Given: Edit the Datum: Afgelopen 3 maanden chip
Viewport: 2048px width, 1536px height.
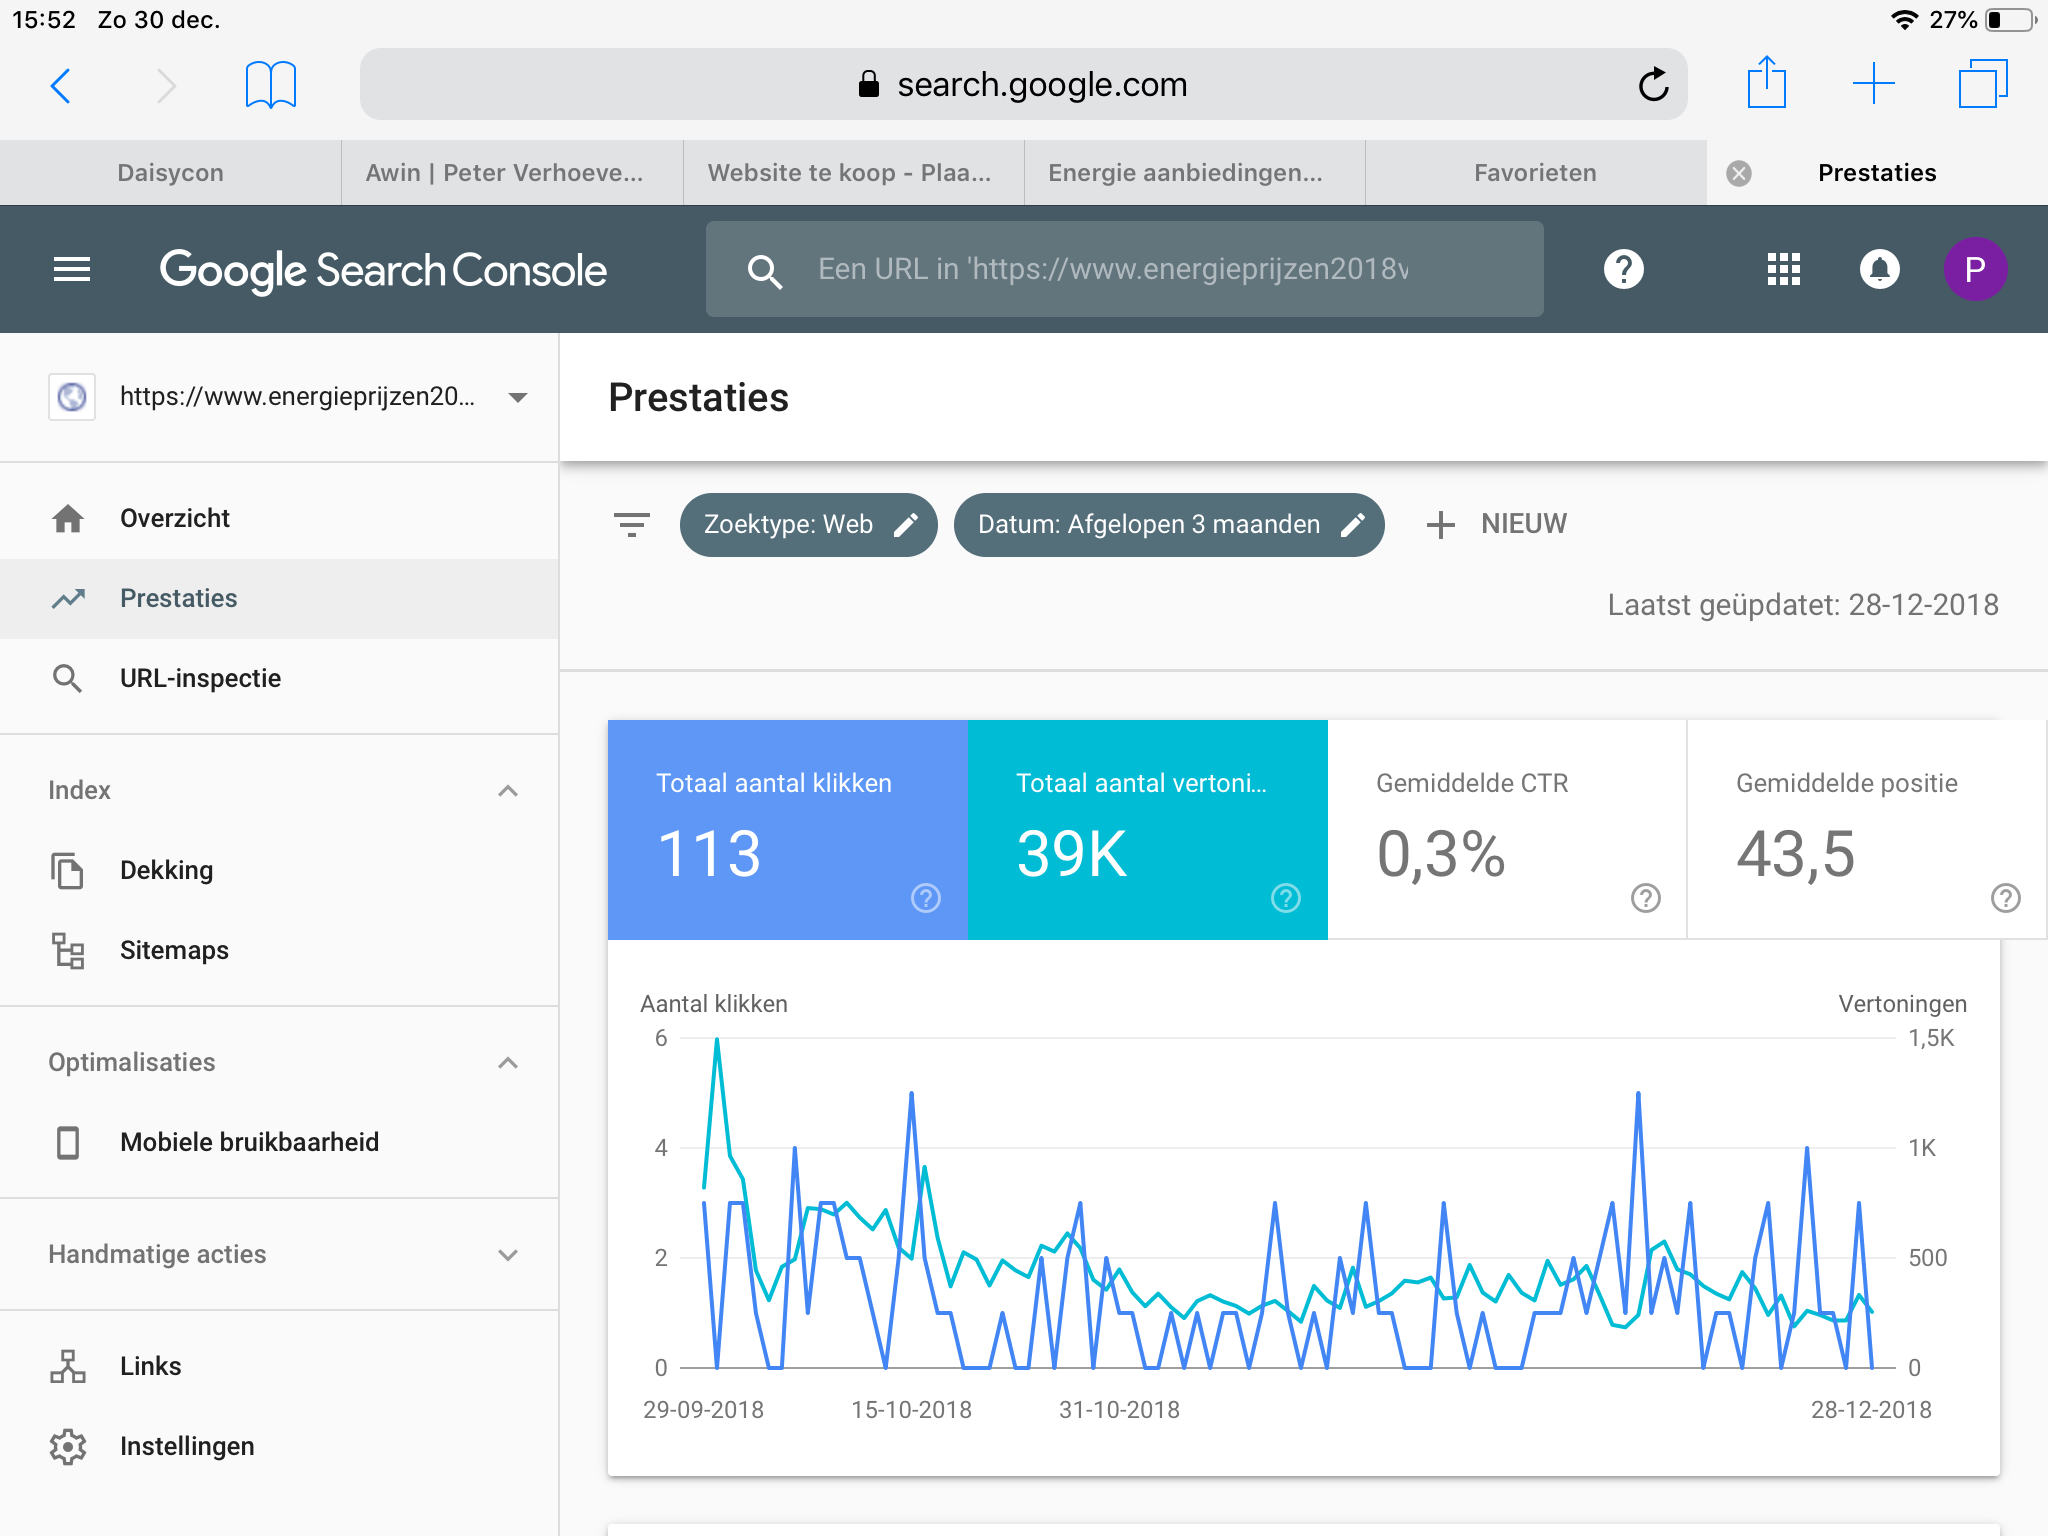Looking at the screenshot, I should point(1169,525).
